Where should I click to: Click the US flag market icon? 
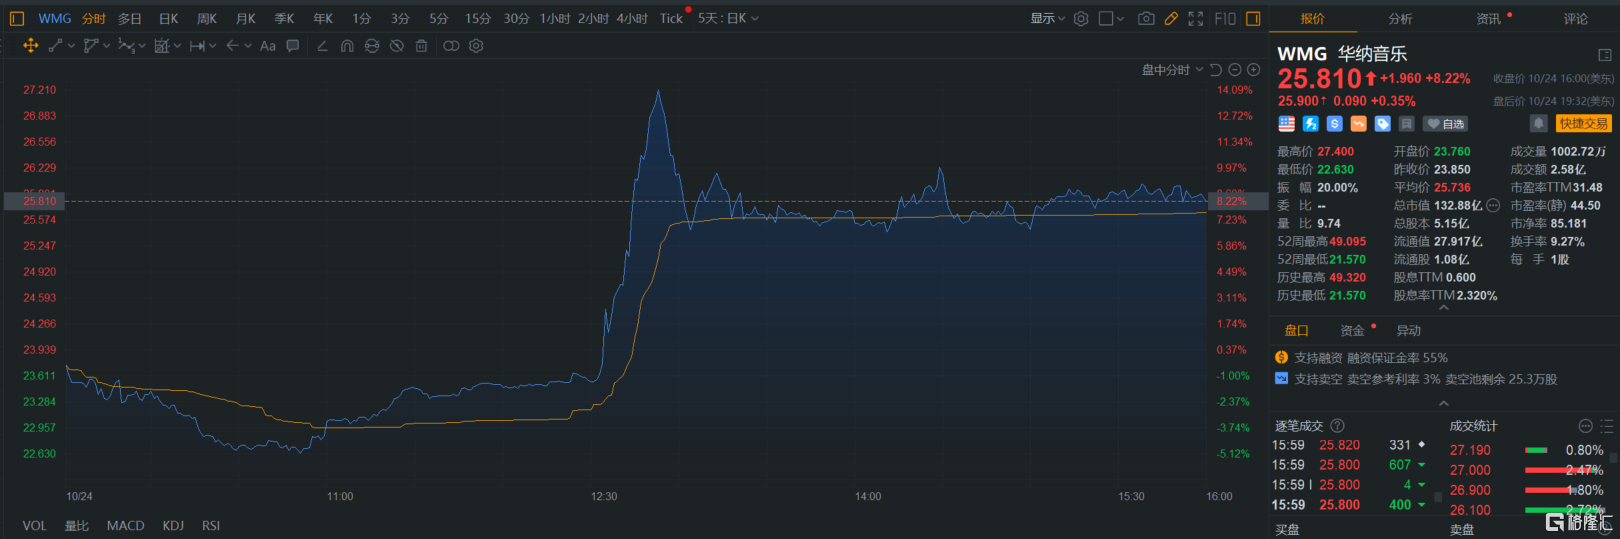coord(1287,124)
